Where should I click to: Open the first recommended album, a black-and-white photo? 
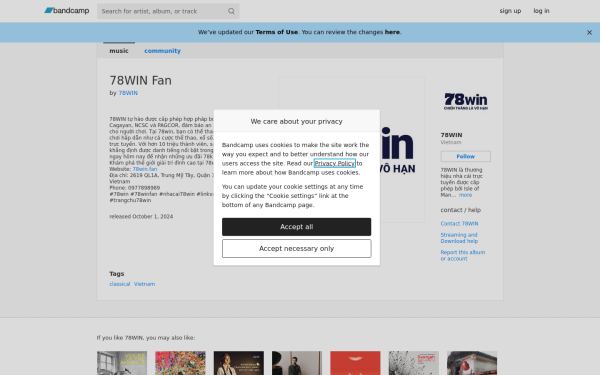click(122, 363)
